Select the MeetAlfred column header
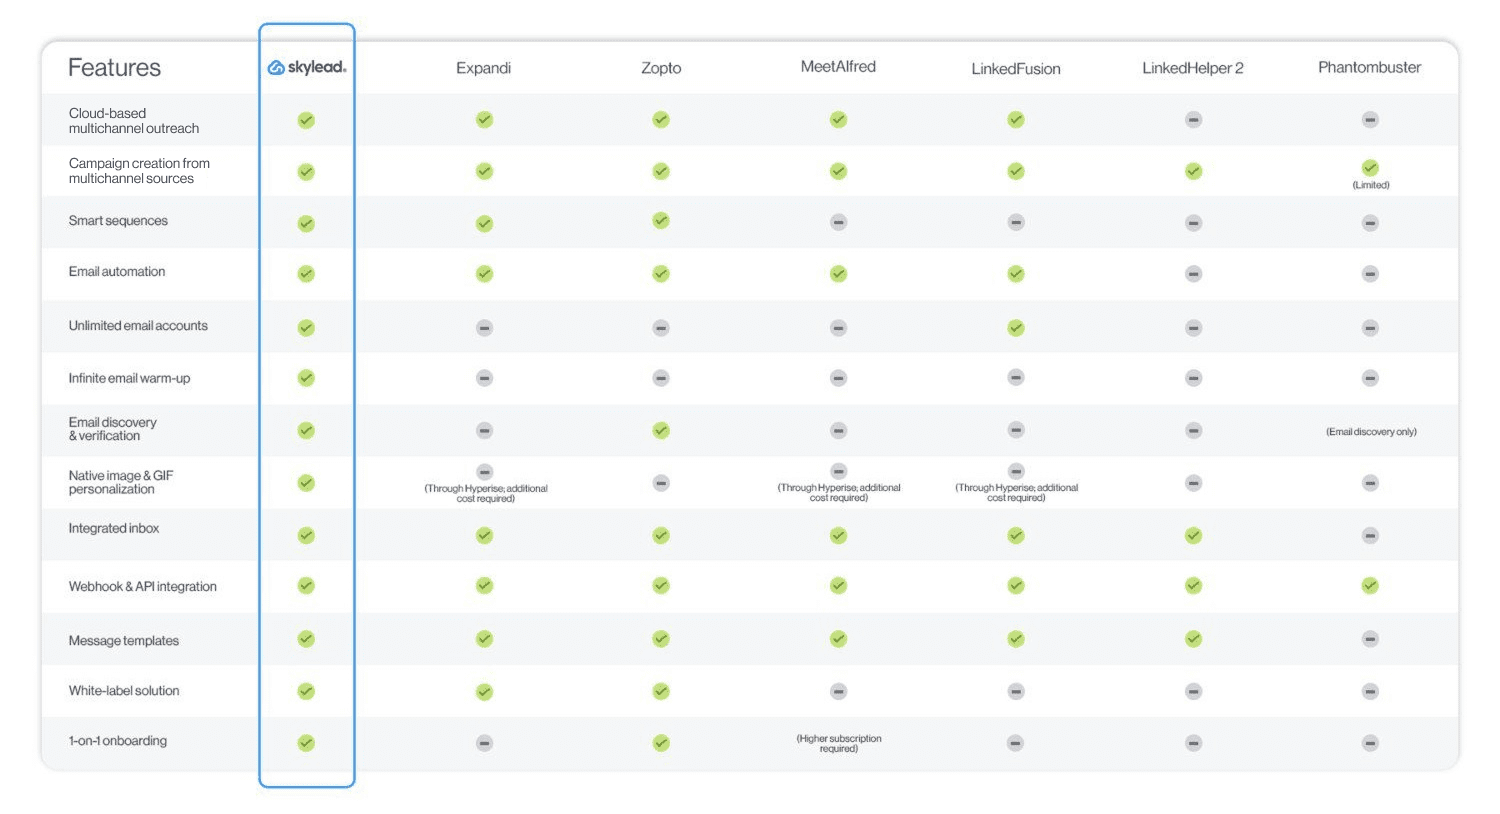Screen dimensions: 1500x814 [x=838, y=67]
